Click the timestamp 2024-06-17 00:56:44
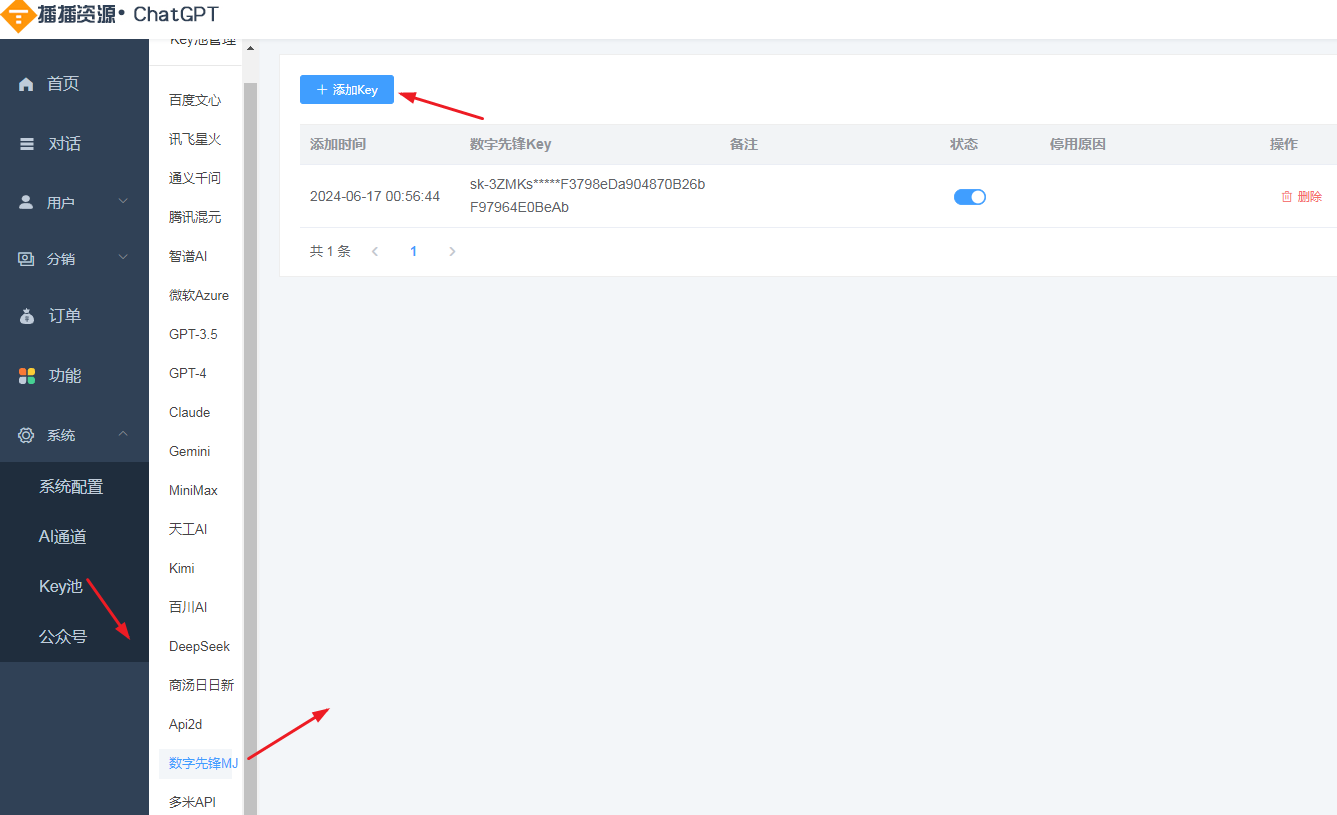Viewport: 1337px width, 815px height. click(x=375, y=196)
